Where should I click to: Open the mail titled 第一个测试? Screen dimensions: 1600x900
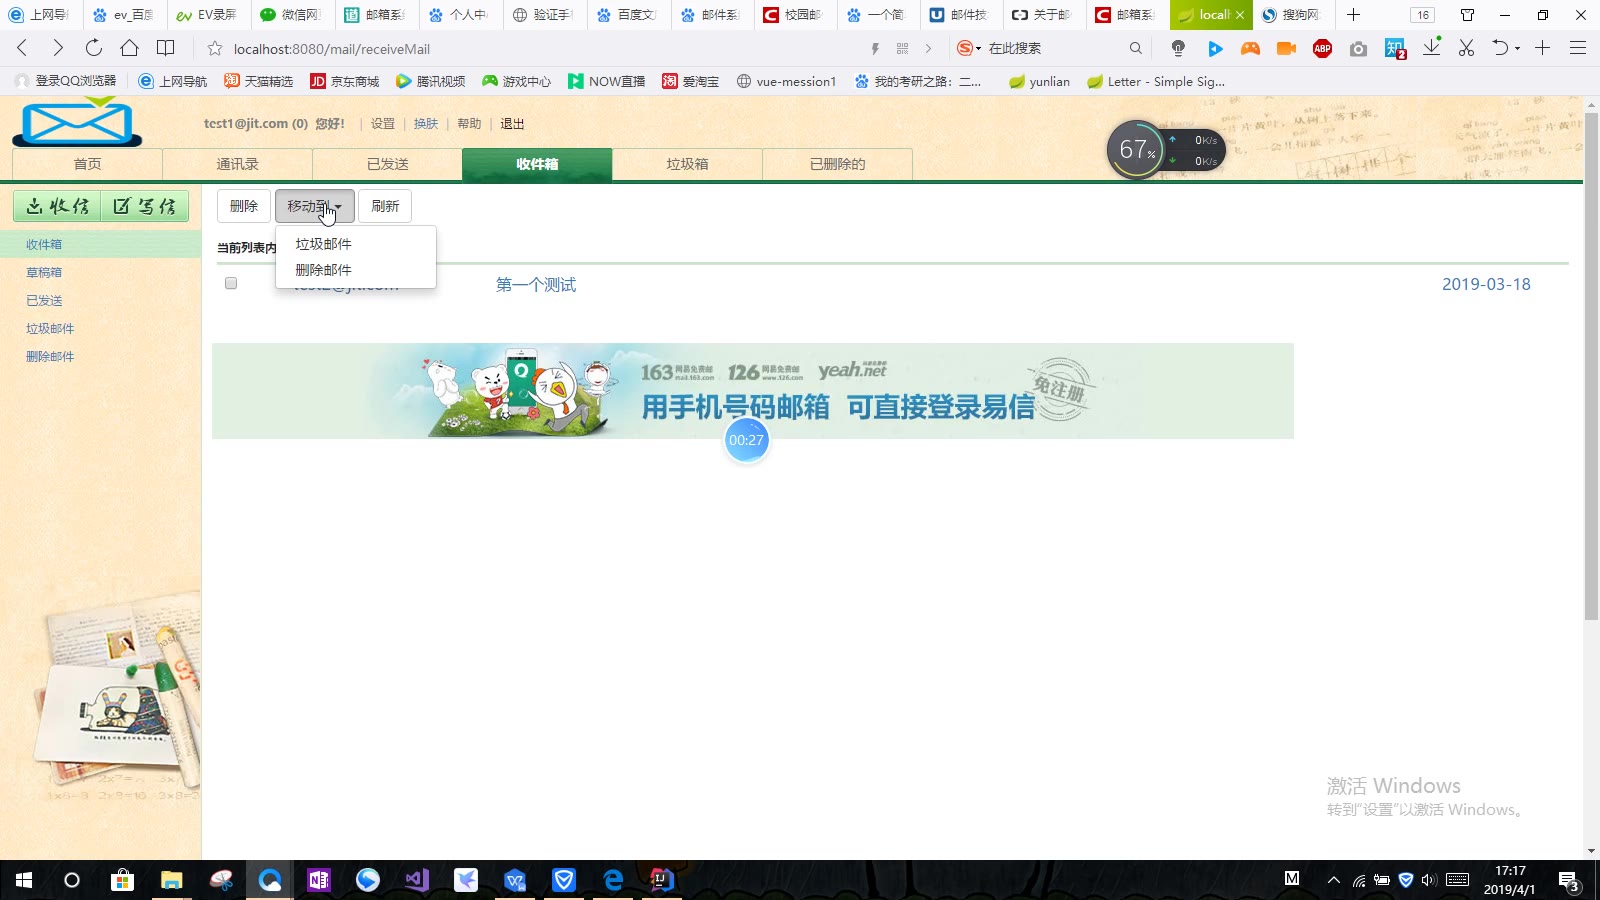point(536,285)
